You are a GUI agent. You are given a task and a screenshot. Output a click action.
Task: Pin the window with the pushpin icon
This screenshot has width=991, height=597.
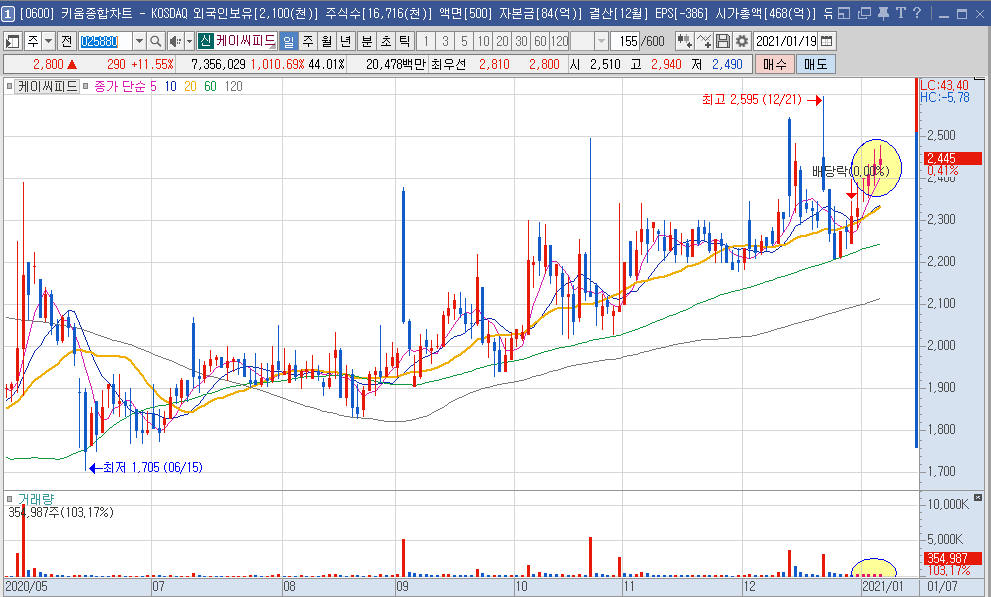883,13
